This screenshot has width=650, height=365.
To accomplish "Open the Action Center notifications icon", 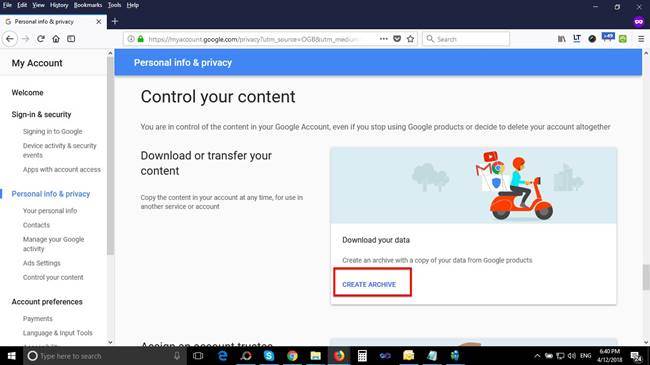I will [x=636, y=356].
